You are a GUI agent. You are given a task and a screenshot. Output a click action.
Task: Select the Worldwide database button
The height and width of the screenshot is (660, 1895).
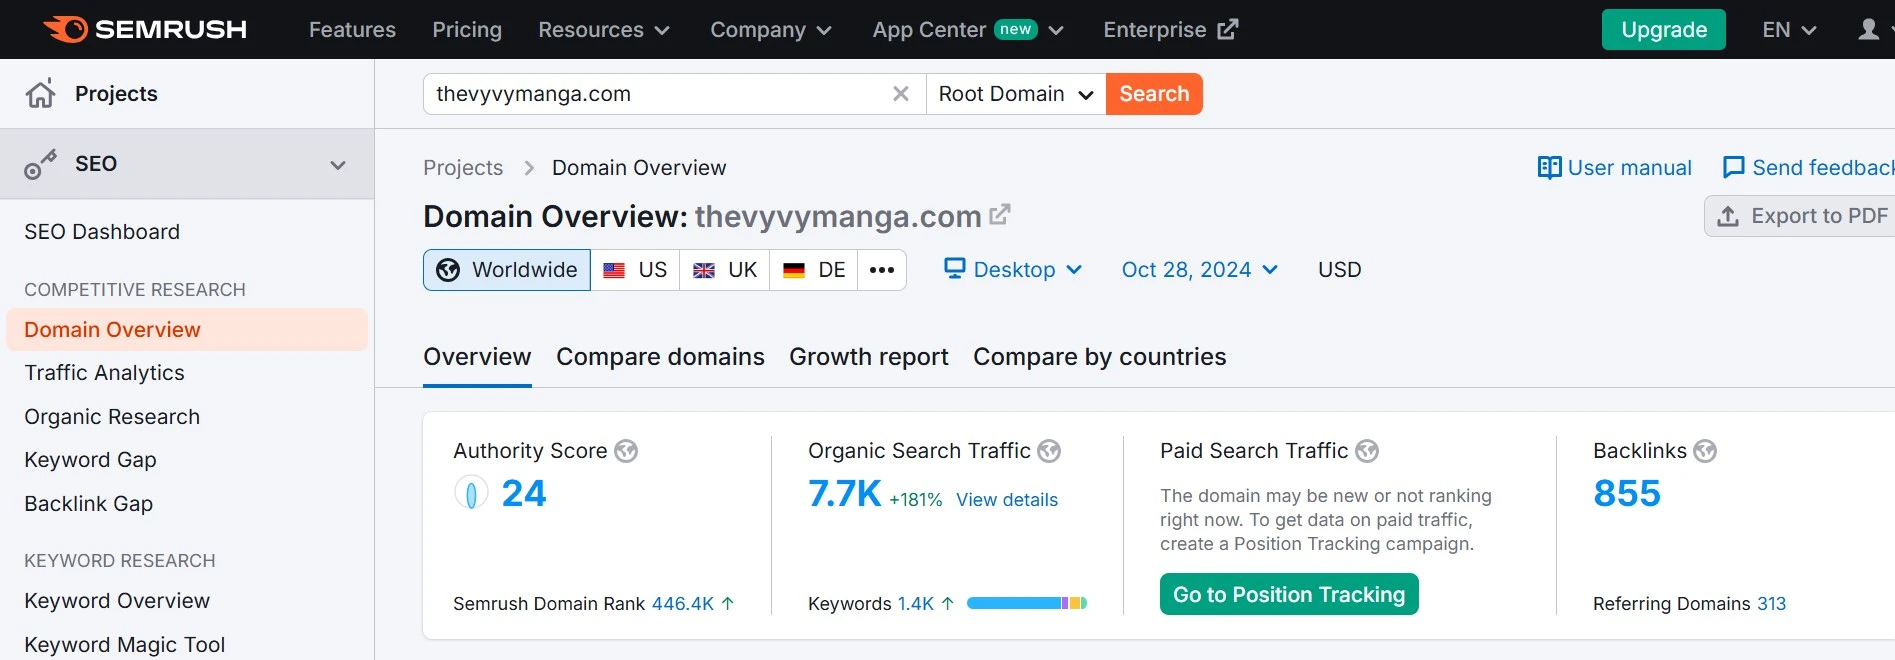point(507,270)
